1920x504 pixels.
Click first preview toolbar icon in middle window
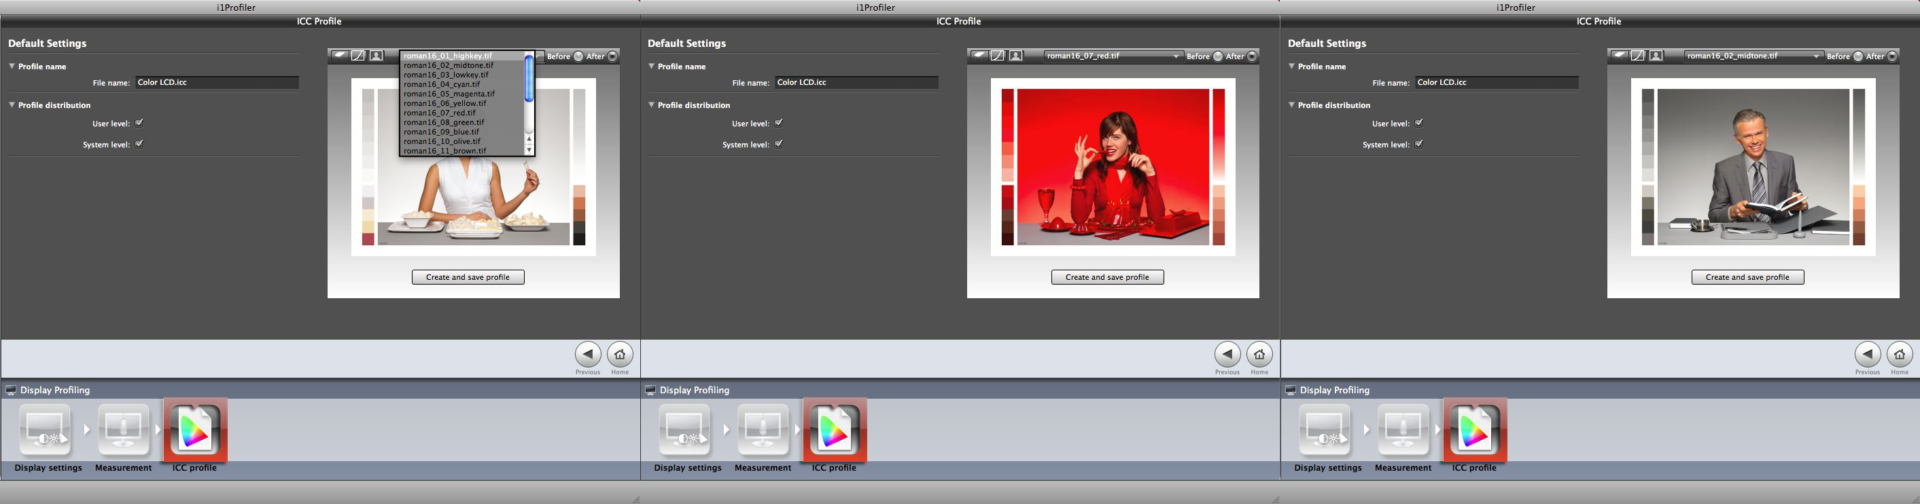point(979,56)
